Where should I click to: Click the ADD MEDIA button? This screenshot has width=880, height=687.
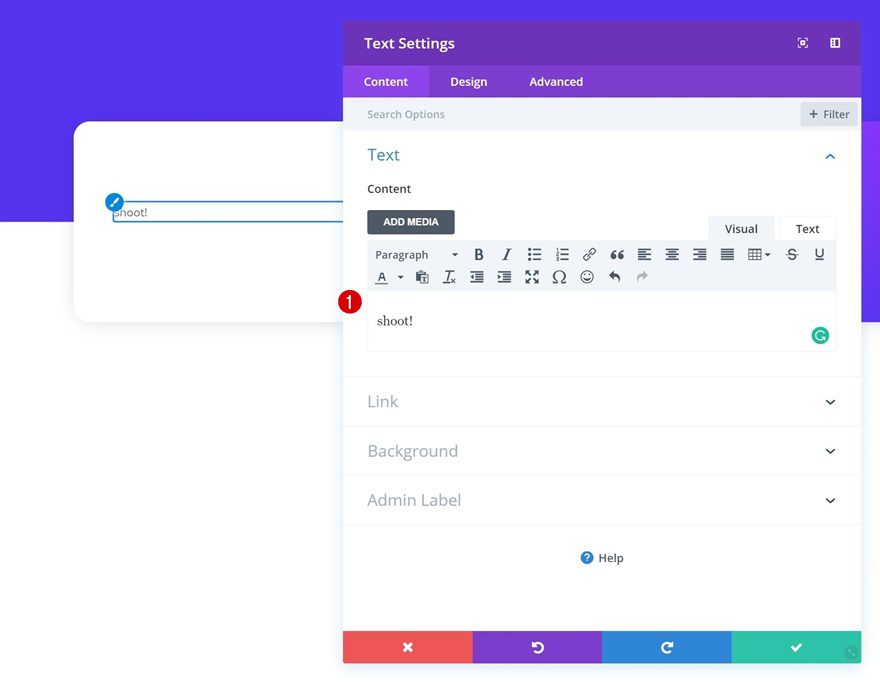[x=411, y=221]
